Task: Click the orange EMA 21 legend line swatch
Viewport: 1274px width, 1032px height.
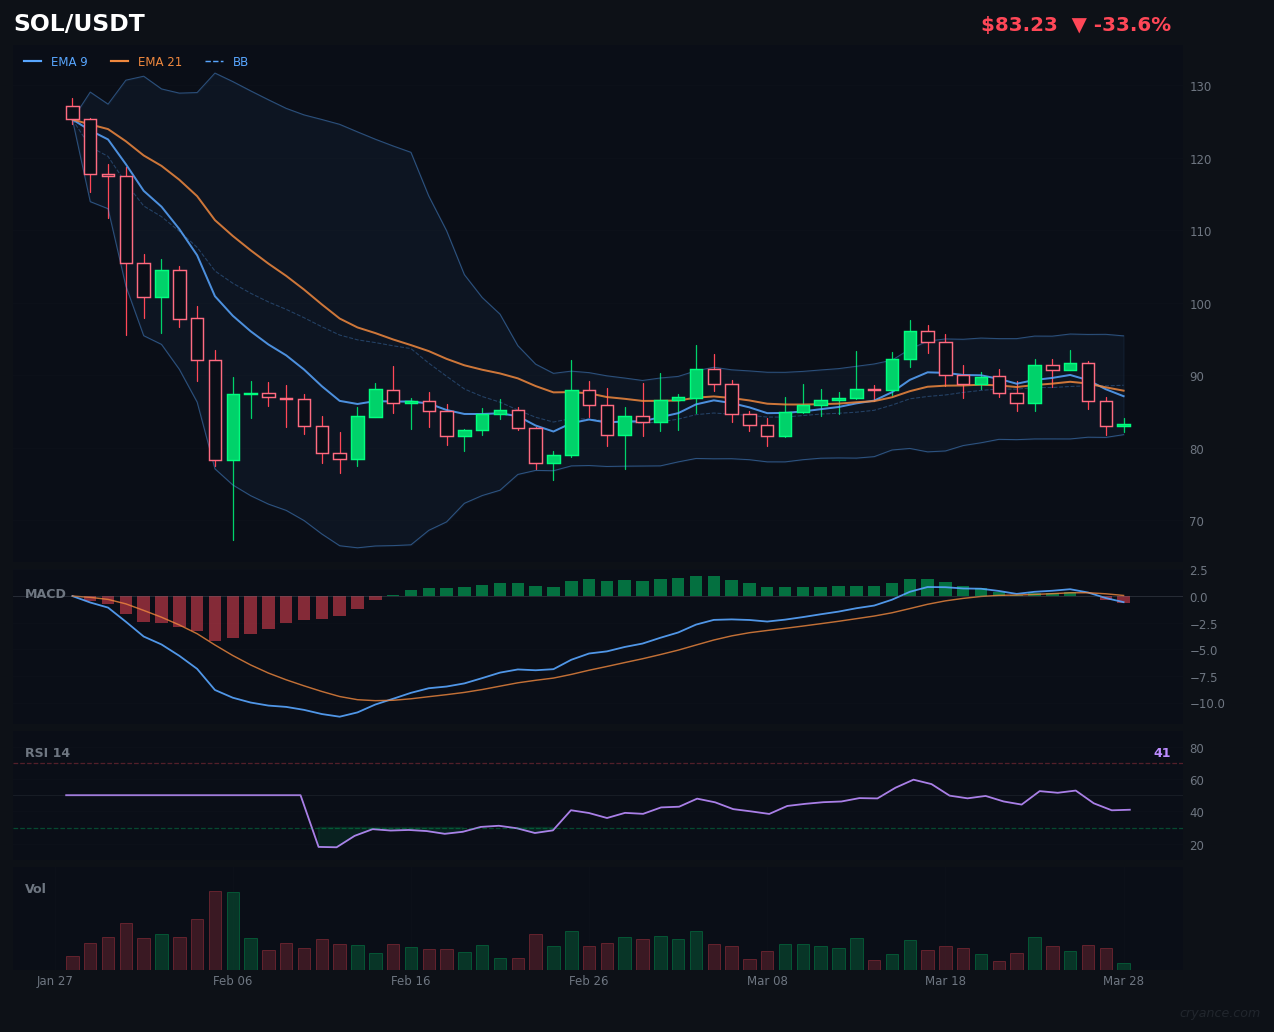Action: [120, 62]
